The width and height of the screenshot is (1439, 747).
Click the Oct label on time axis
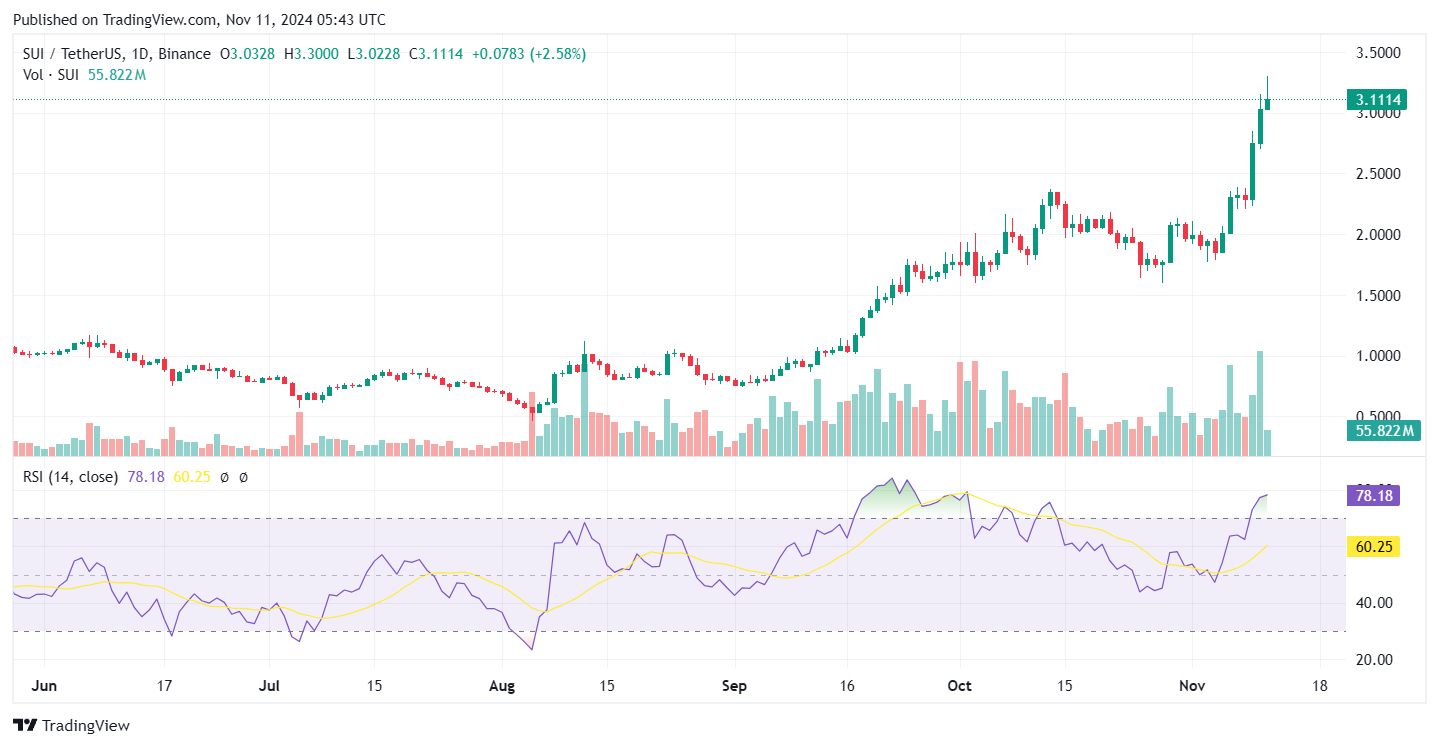point(960,686)
